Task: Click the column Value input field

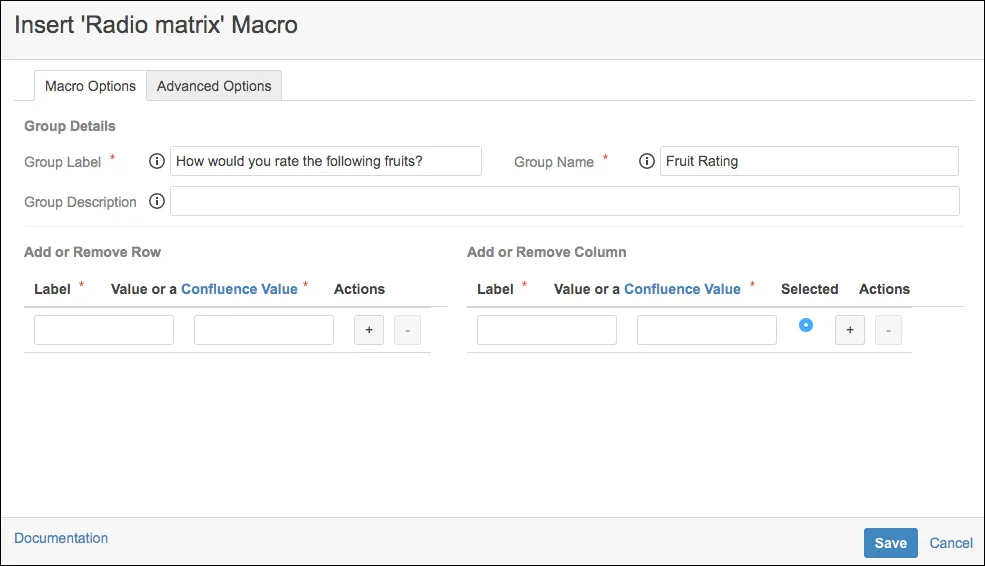Action: click(x=707, y=330)
